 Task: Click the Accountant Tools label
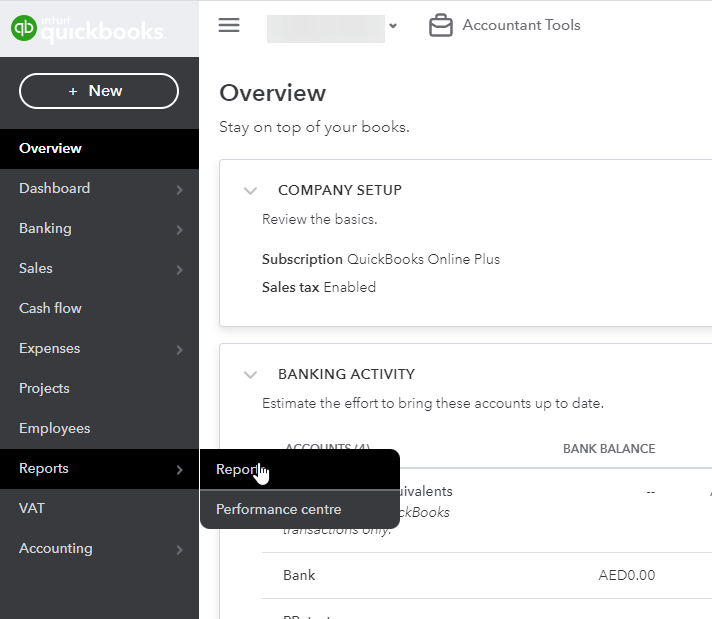521,25
